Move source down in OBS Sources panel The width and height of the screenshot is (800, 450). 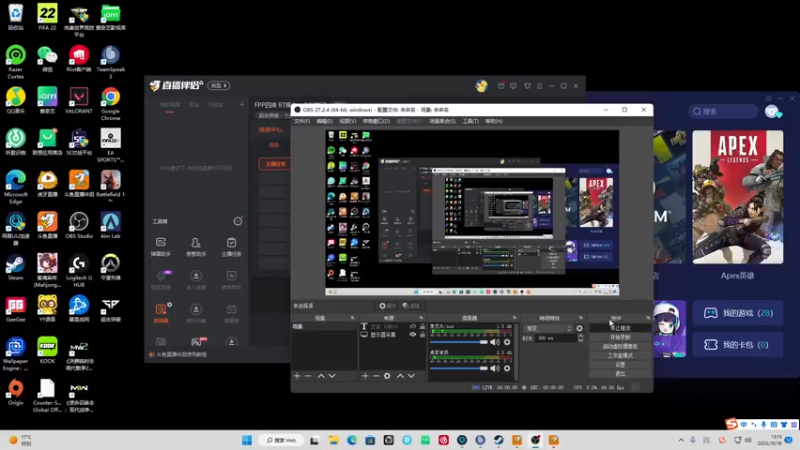411,376
